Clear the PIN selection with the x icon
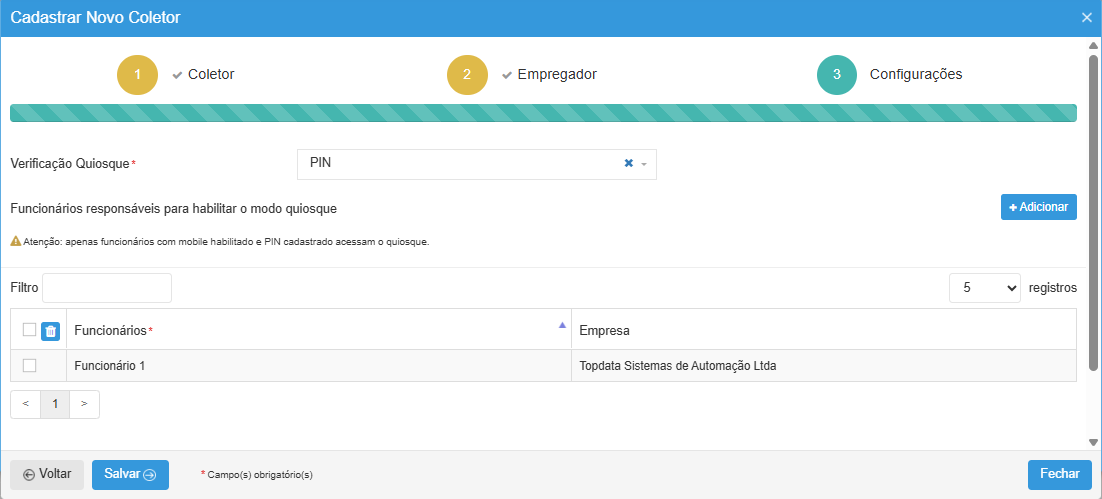Screen dimensions: 1102x499 pos(629,163)
